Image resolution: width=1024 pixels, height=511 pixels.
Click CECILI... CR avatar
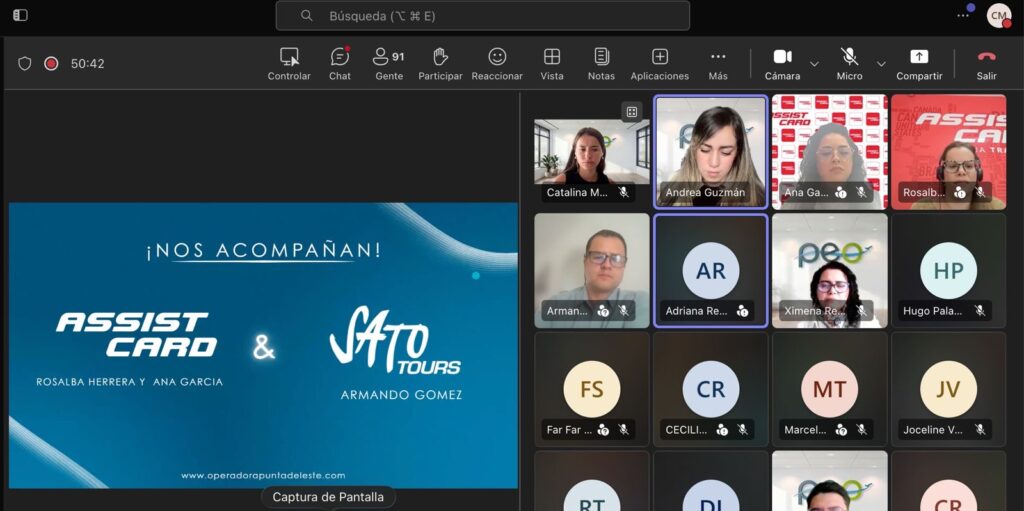(x=711, y=389)
